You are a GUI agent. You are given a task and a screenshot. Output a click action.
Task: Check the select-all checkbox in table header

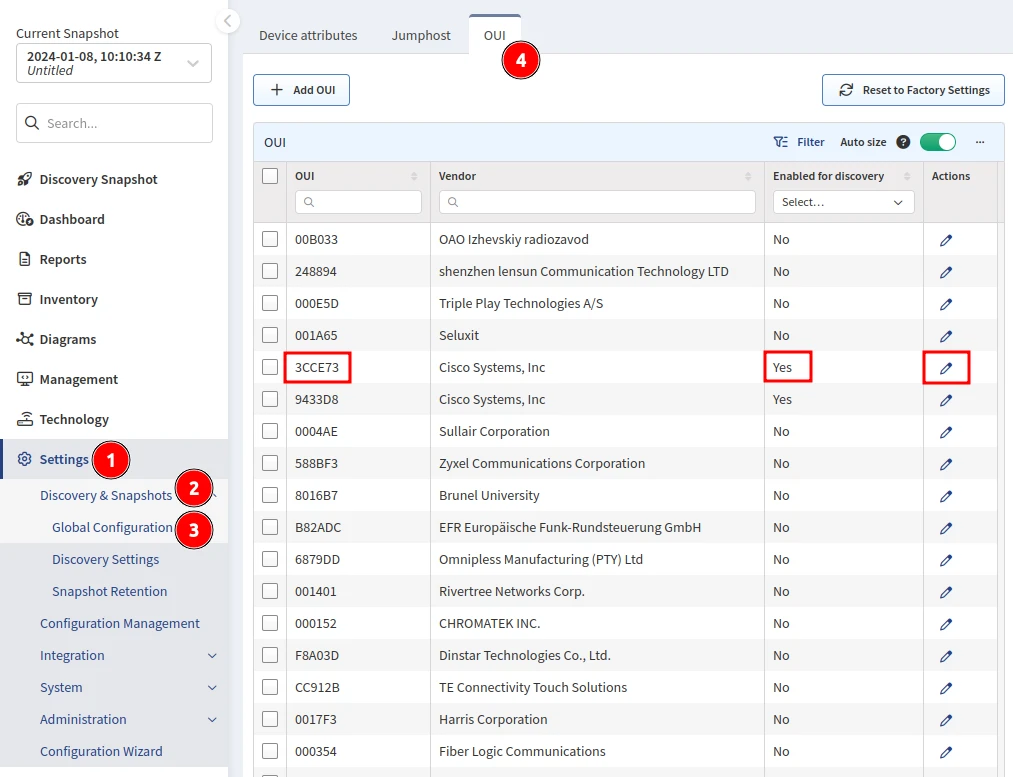point(270,176)
